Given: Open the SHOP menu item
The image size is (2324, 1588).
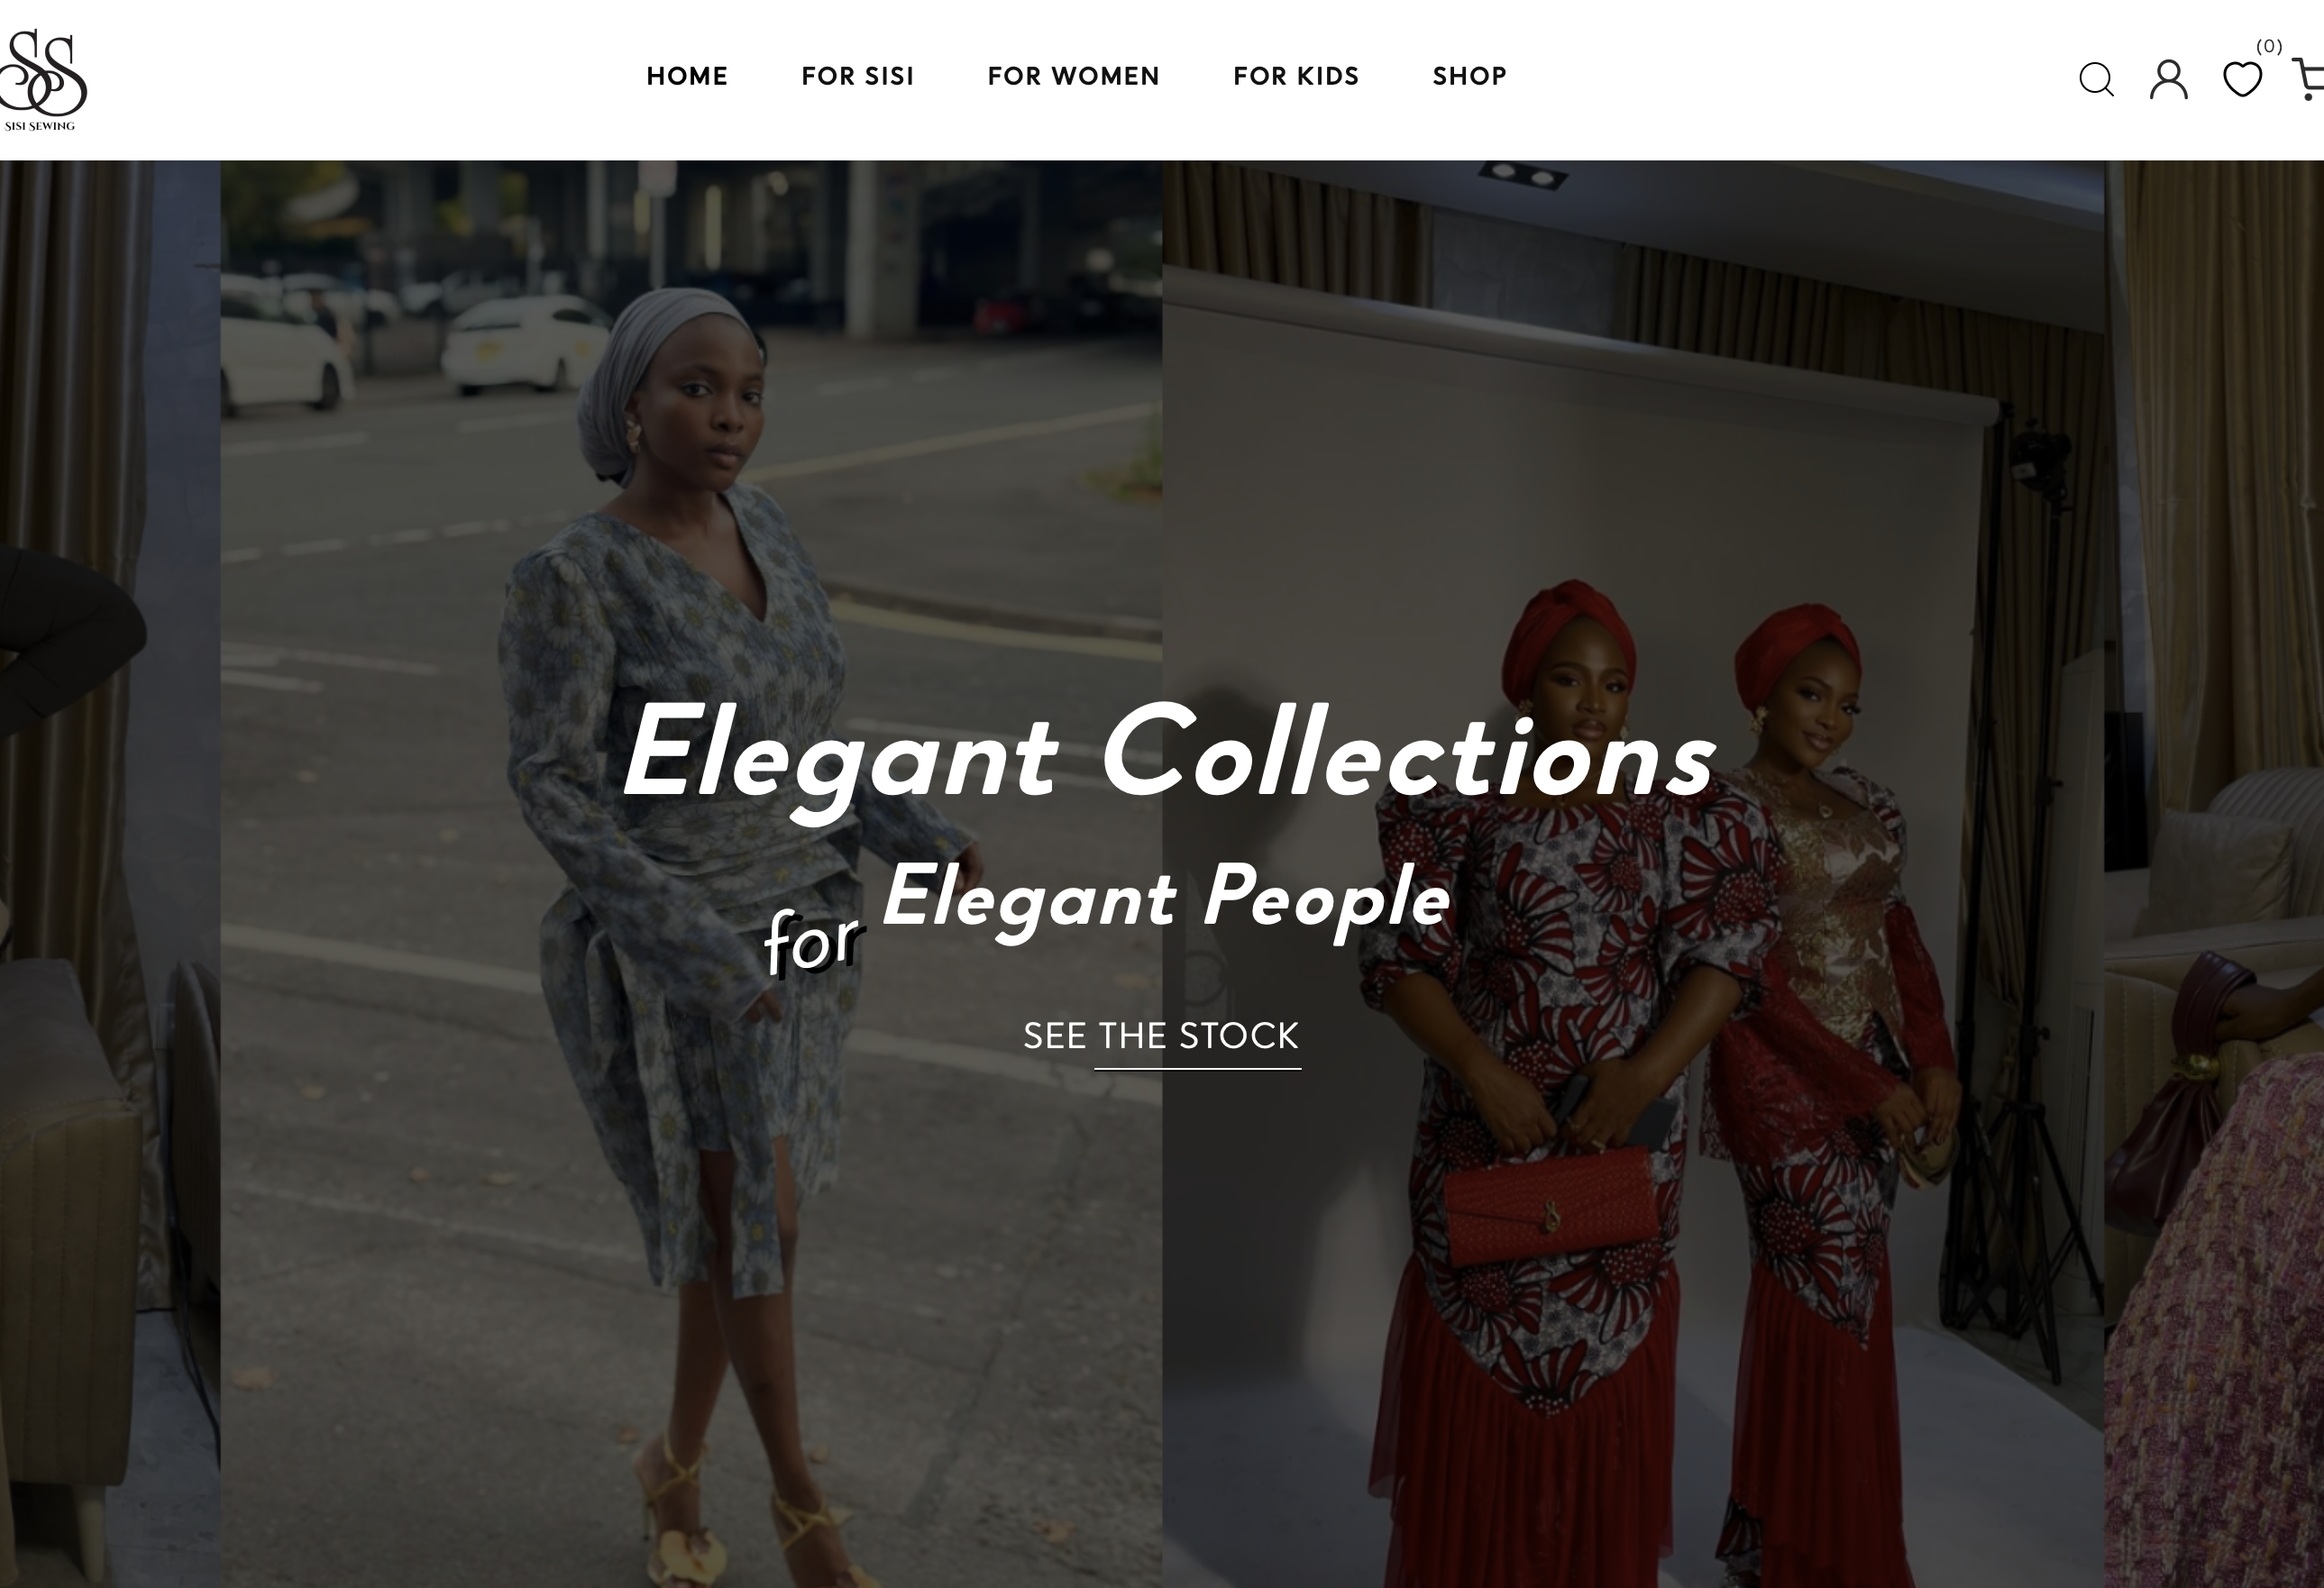Looking at the screenshot, I should point(1469,76).
